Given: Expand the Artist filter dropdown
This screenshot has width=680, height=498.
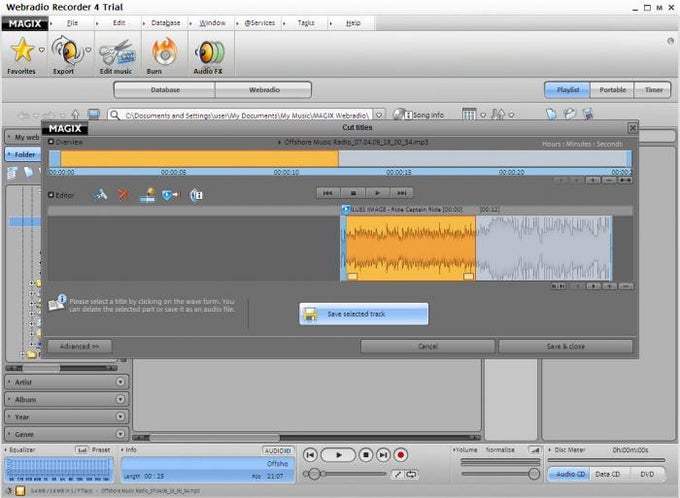Looking at the screenshot, I should (x=120, y=382).
